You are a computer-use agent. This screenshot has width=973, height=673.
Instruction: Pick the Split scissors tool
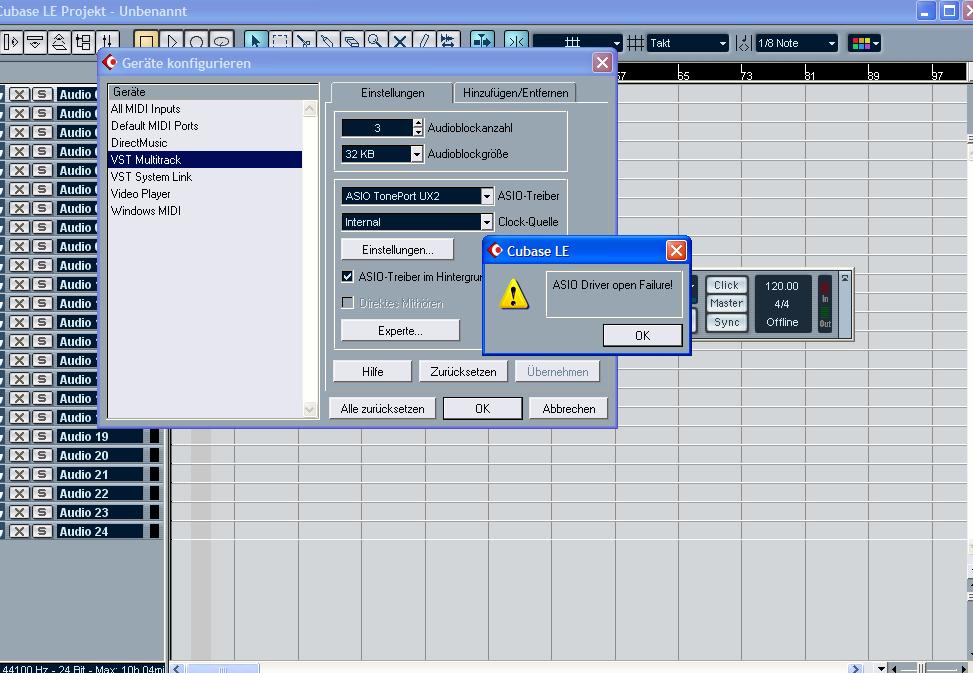pos(303,42)
